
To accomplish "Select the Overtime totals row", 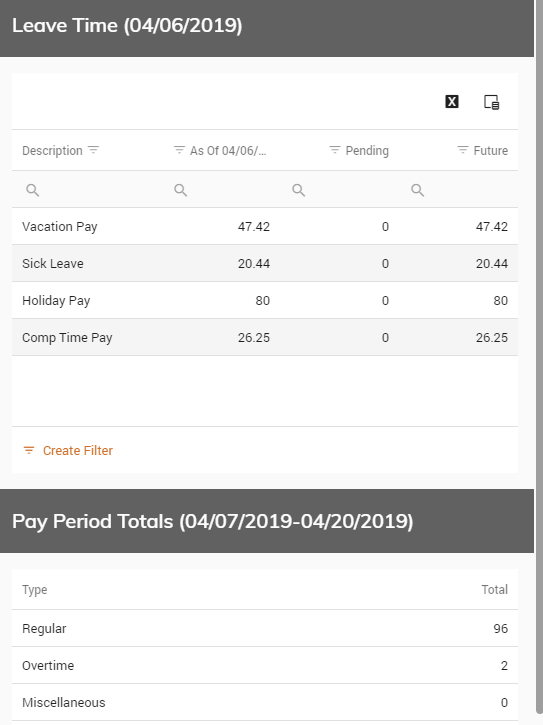I will pyautogui.click(x=265, y=665).
